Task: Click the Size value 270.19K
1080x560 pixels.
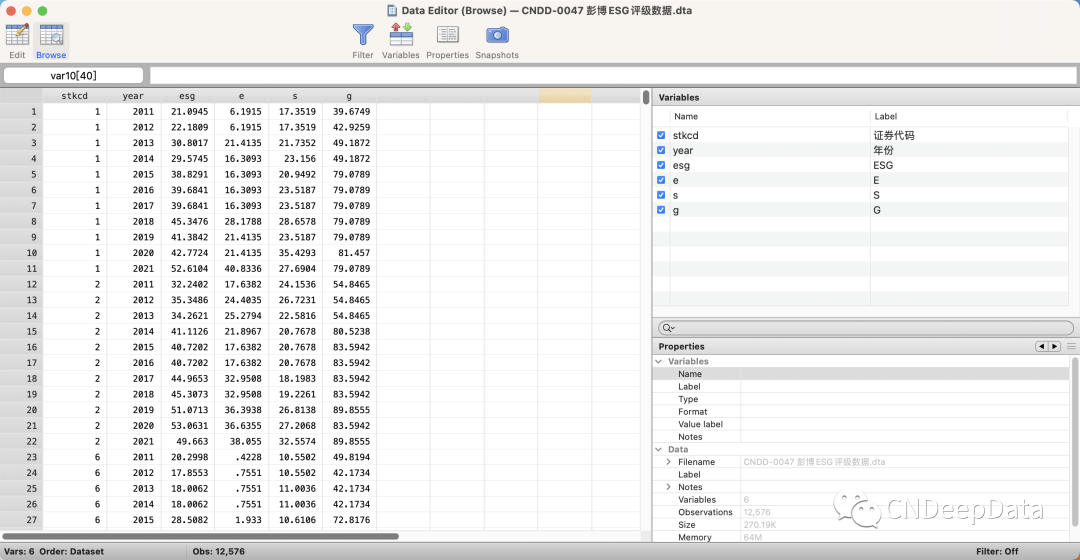Action: (x=760, y=525)
